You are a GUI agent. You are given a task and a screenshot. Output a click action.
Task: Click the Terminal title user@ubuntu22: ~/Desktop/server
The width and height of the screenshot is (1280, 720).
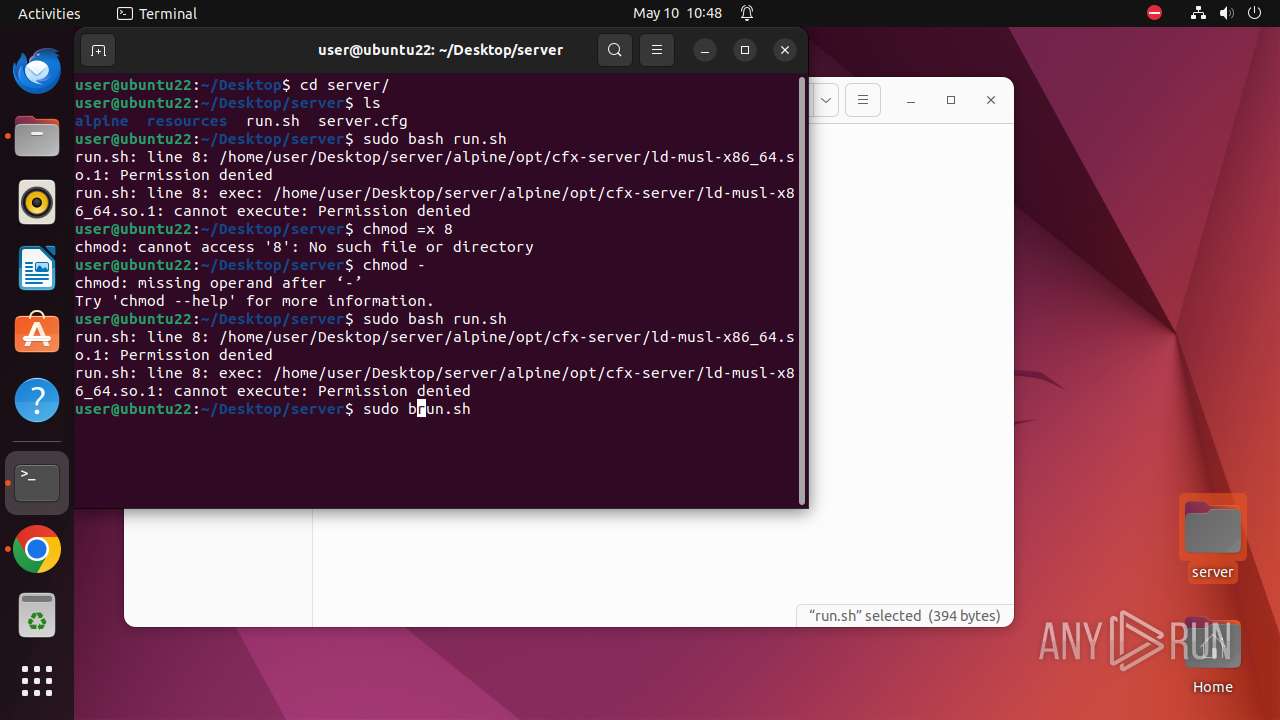(440, 50)
